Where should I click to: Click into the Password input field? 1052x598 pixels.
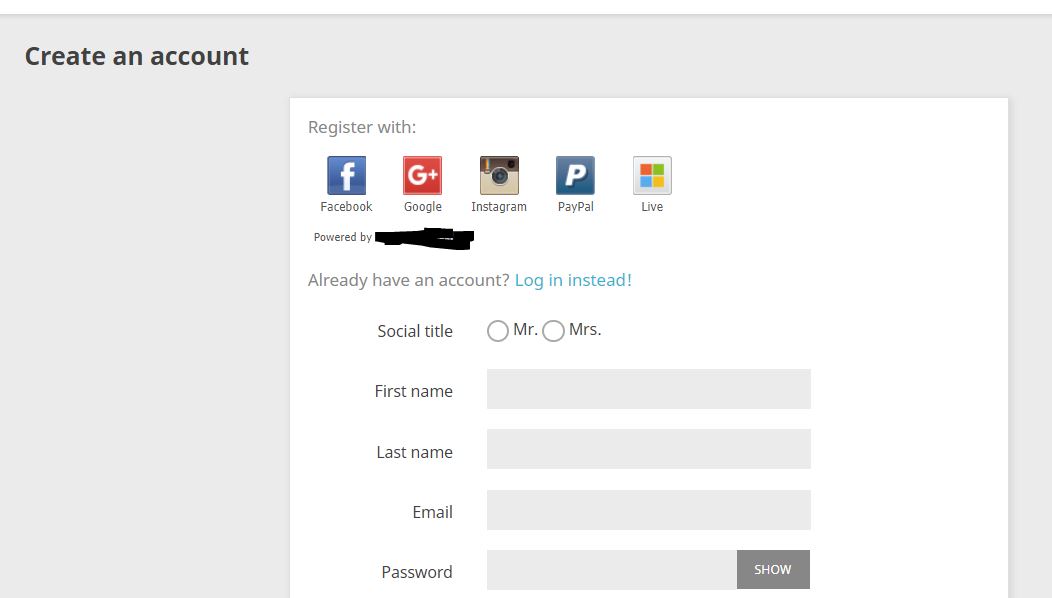coord(611,570)
